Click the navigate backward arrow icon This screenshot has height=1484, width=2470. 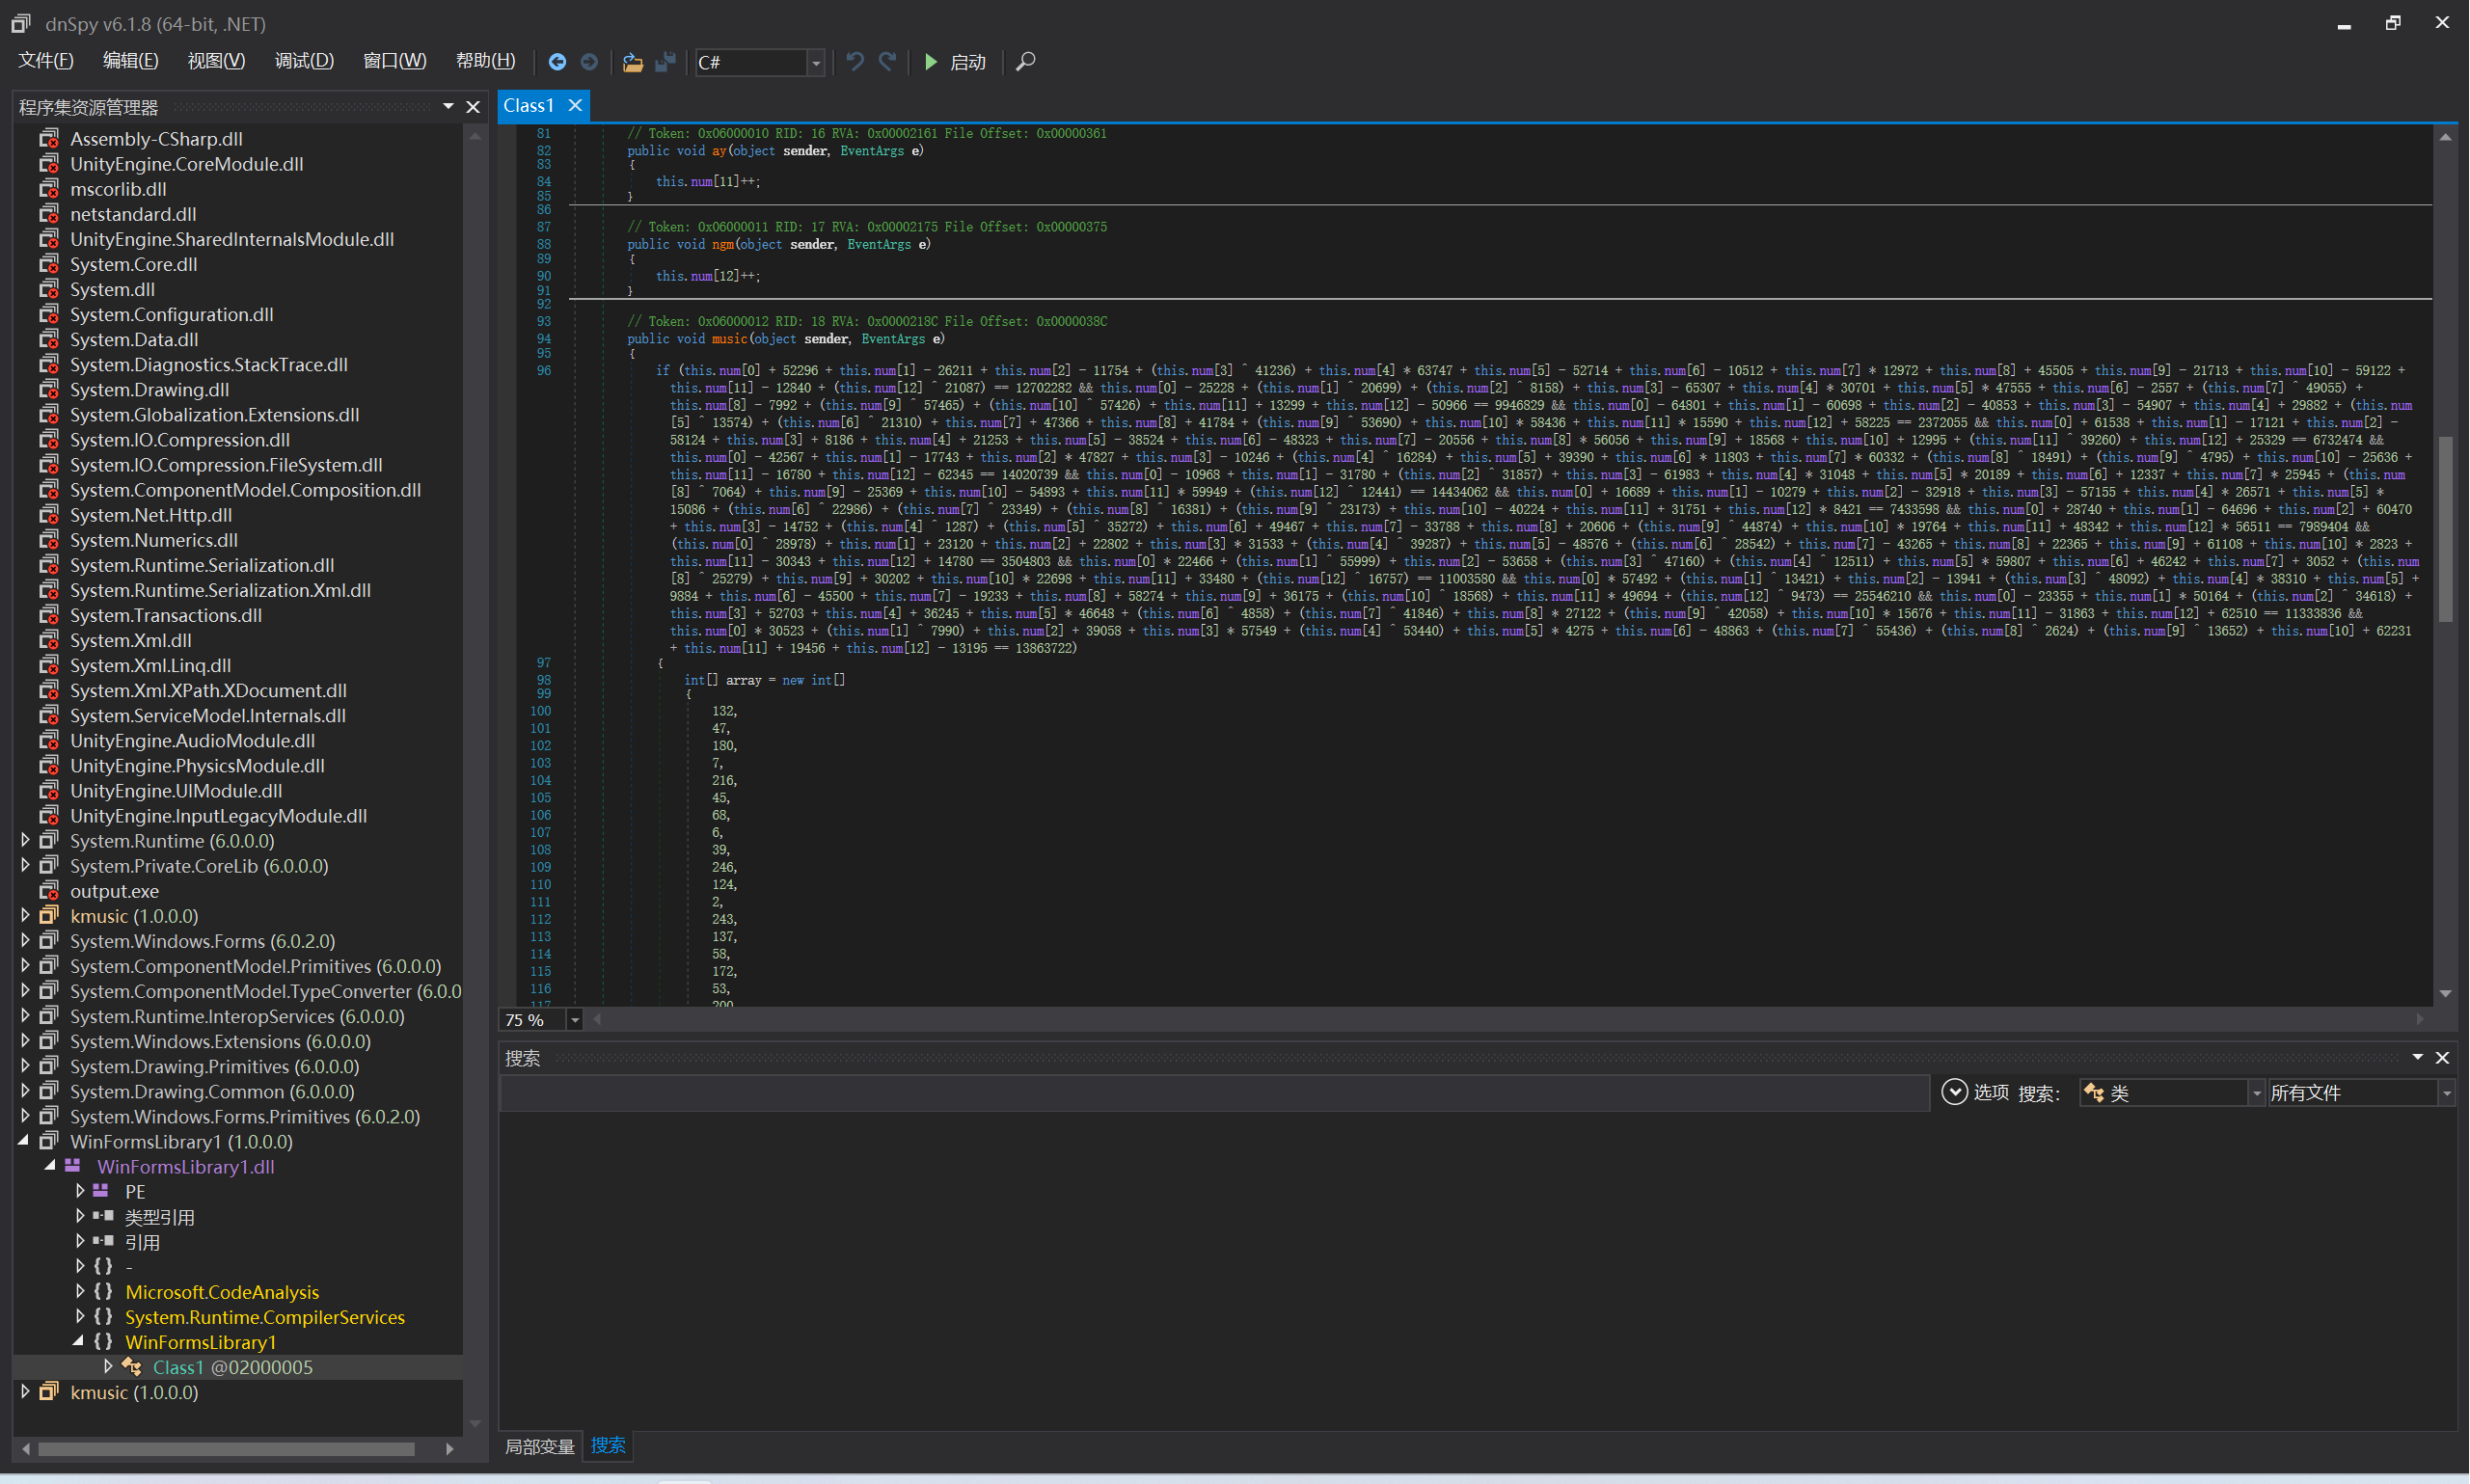(x=557, y=62)
